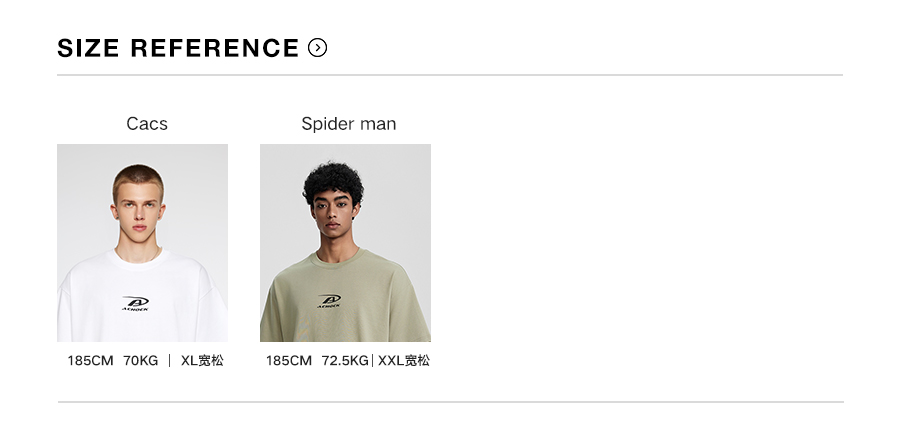
Task: Click the 70KG weight text
Action: [141, 360]
